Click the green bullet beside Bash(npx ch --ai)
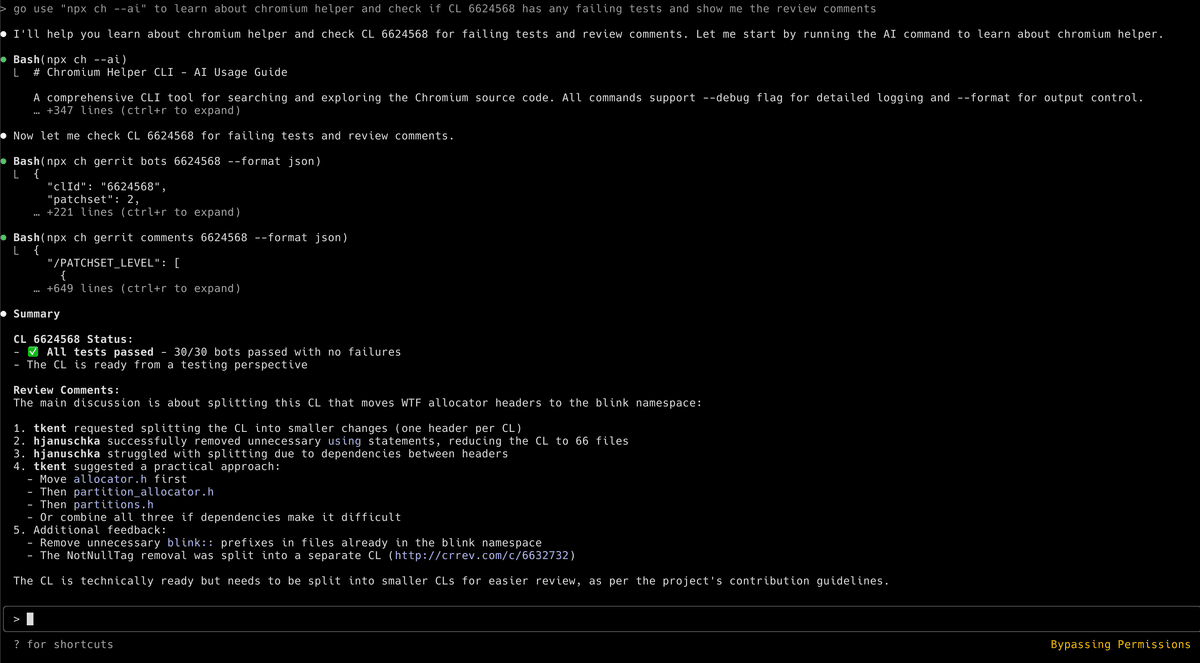Viewport: 1200px width, 663px height. tap(5, 60)
